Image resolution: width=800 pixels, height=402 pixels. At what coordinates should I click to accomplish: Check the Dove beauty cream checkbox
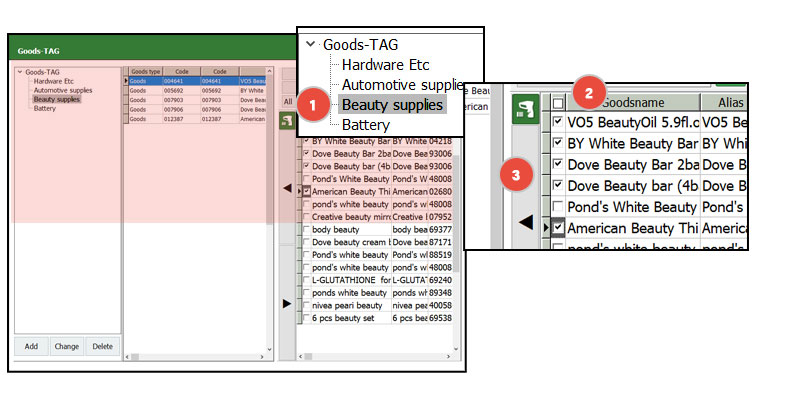click(x=307, y=242)
